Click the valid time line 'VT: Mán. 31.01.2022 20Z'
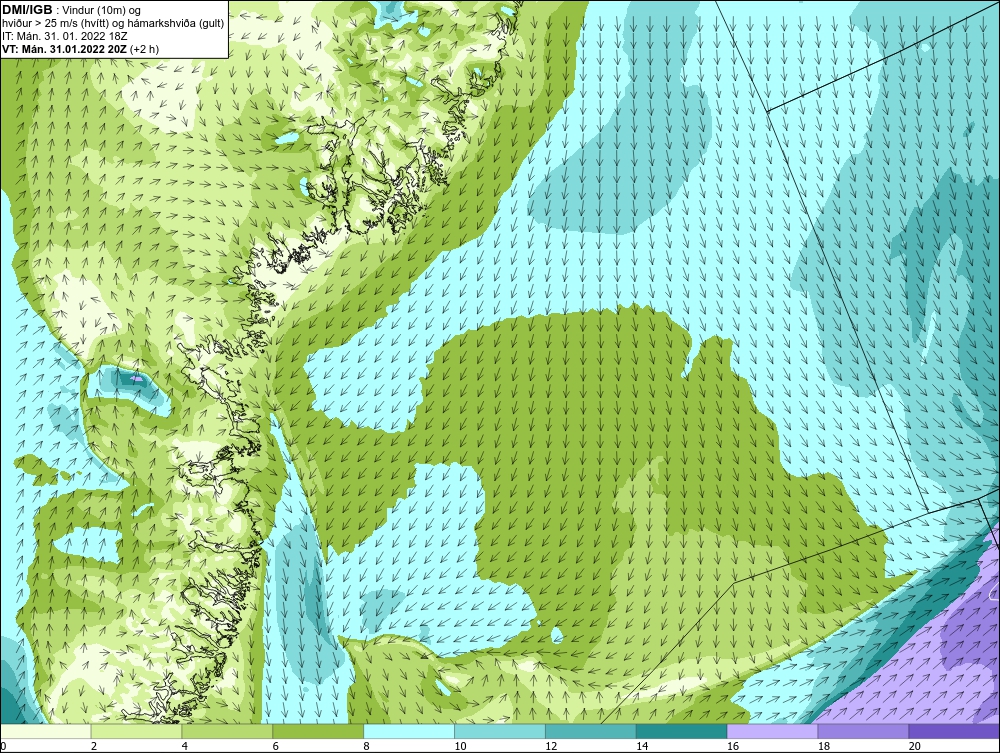This screenshot has width=1000, height=753. click(x=66, y=49)
